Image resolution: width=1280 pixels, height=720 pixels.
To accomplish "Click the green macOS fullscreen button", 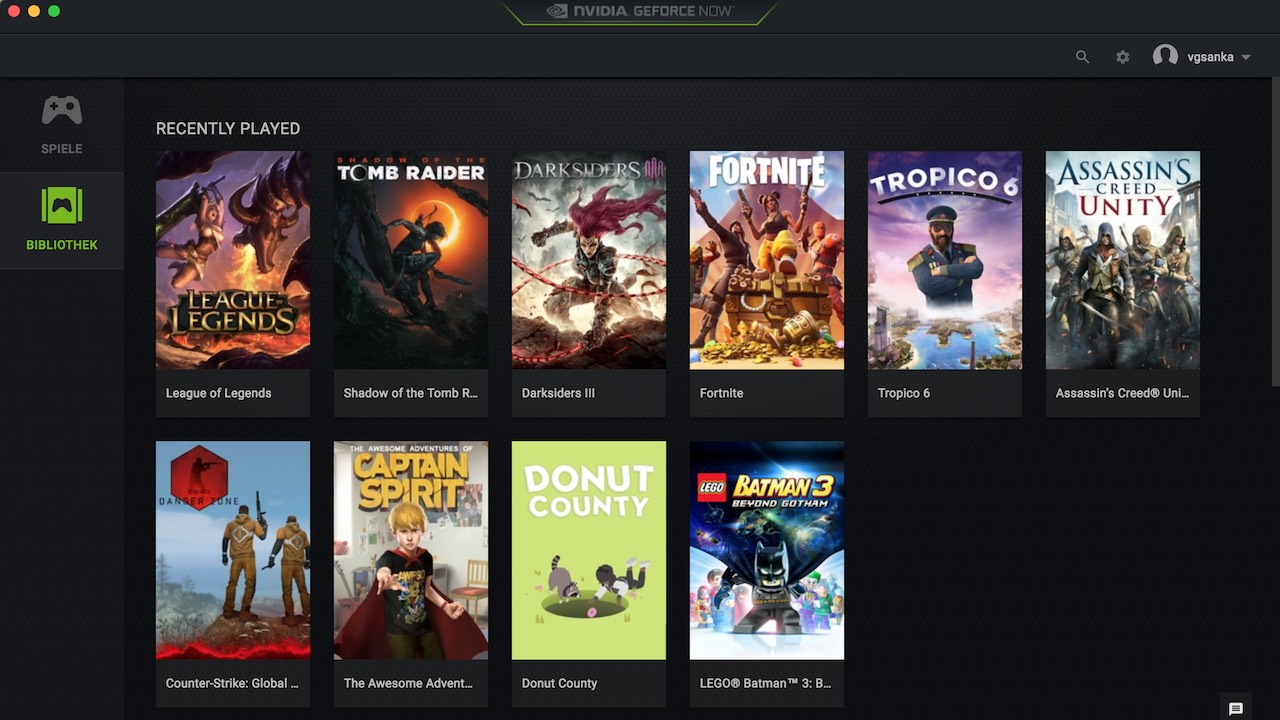I will 54,11.
